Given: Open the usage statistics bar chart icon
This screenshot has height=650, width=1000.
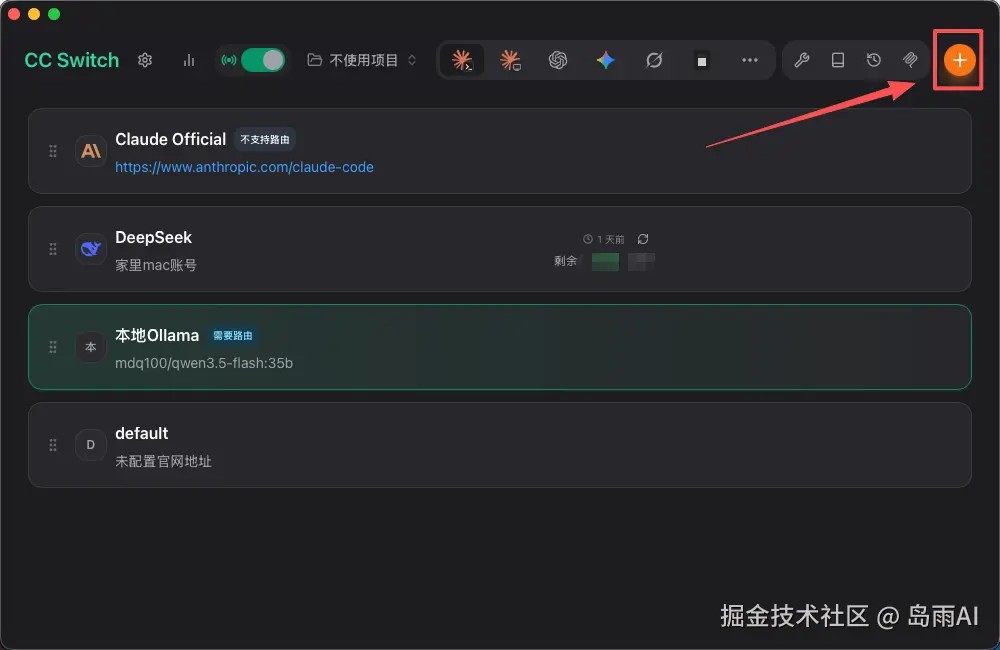Looking at the screenshot, I should point(189,60).
